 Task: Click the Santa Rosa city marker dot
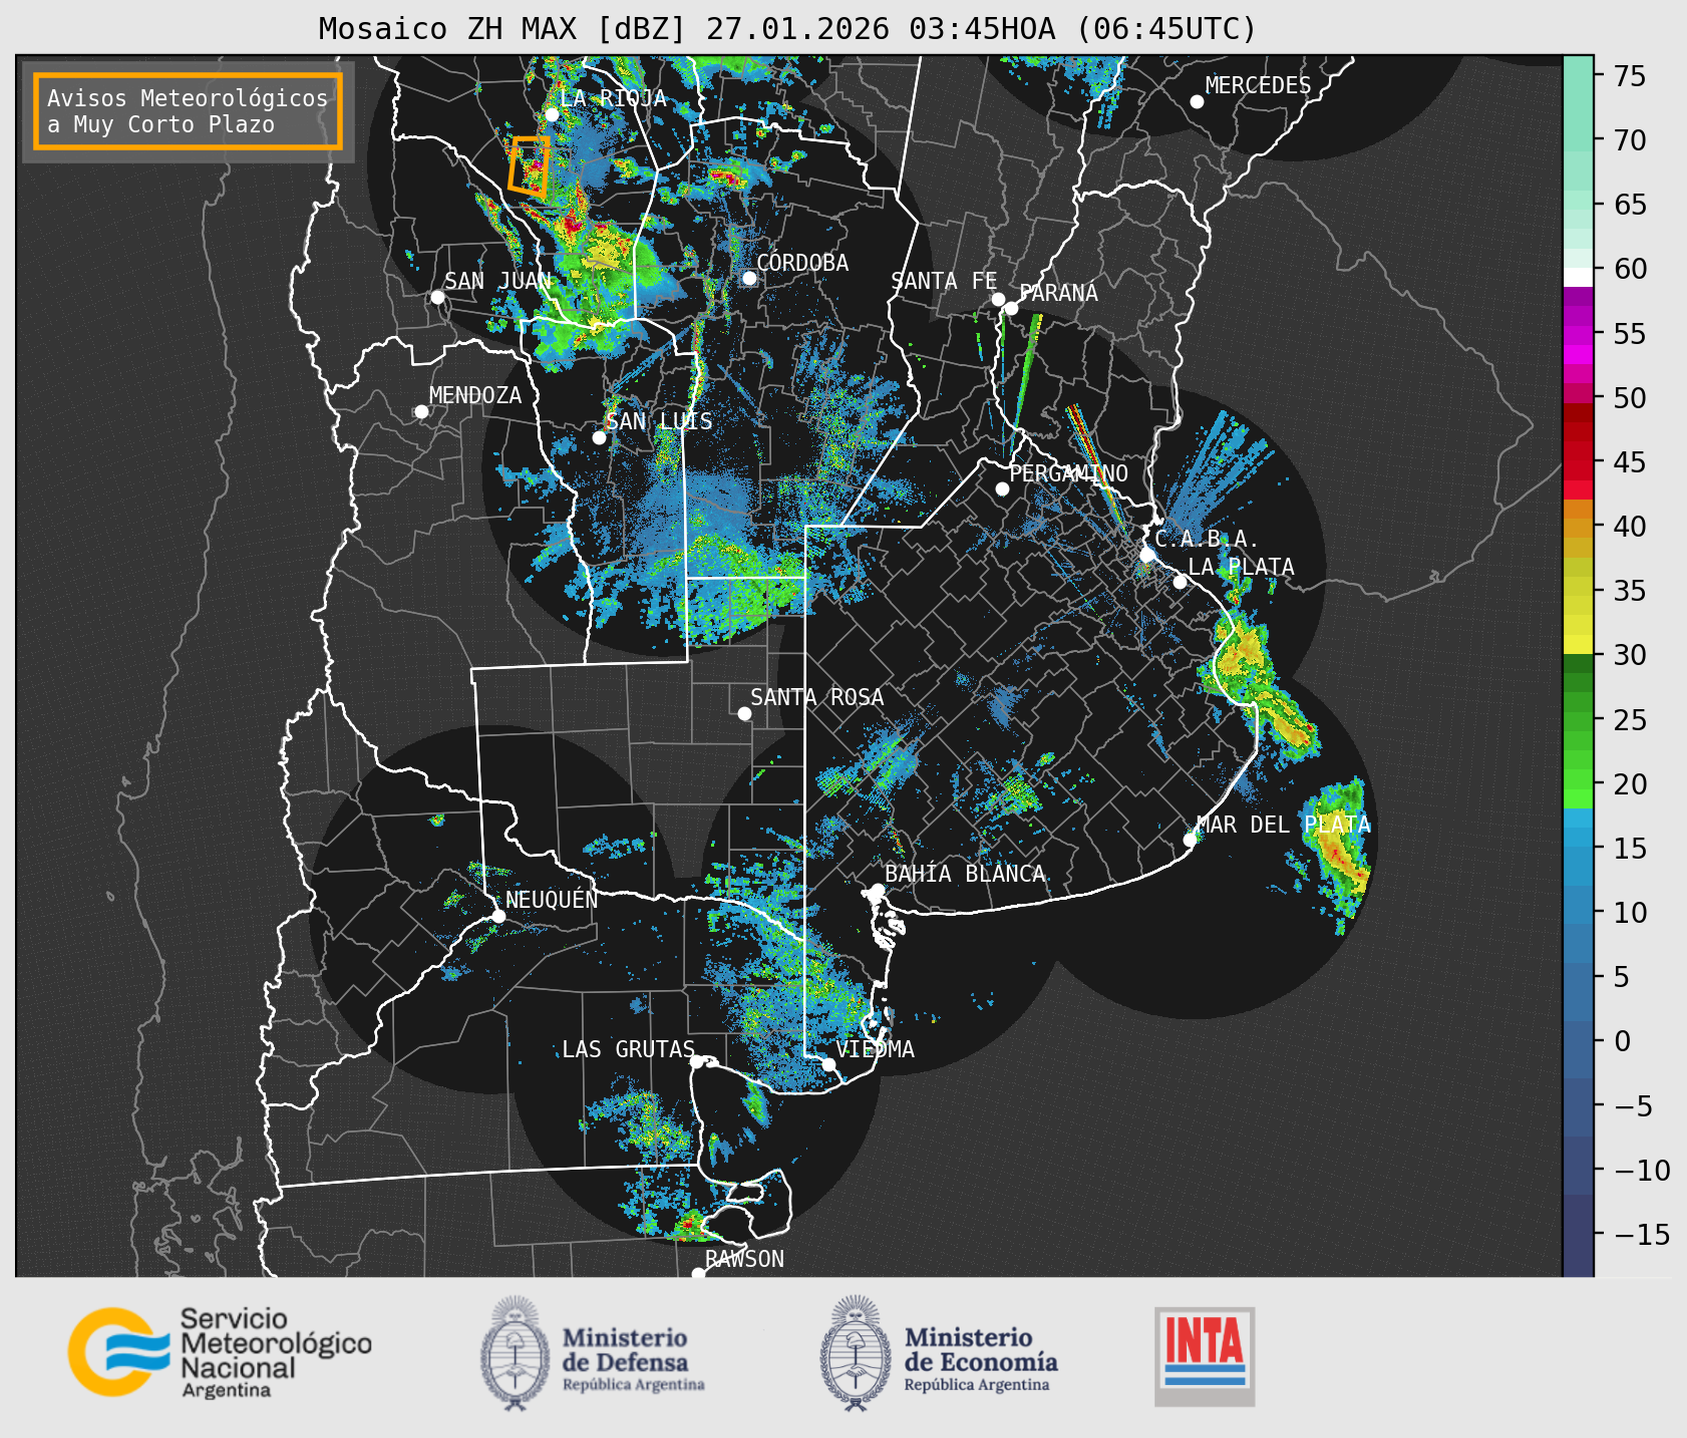click(x=744, y=713)
